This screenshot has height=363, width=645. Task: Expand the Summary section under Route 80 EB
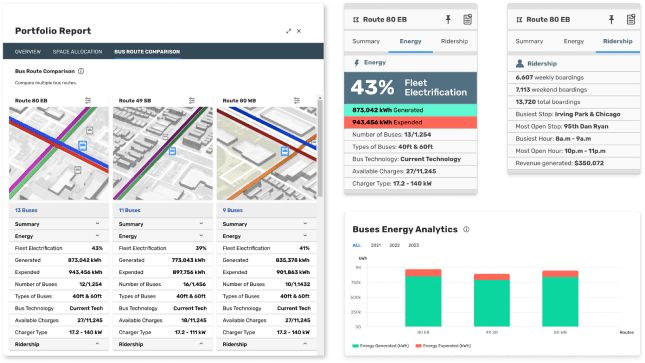tap(59, 224)
